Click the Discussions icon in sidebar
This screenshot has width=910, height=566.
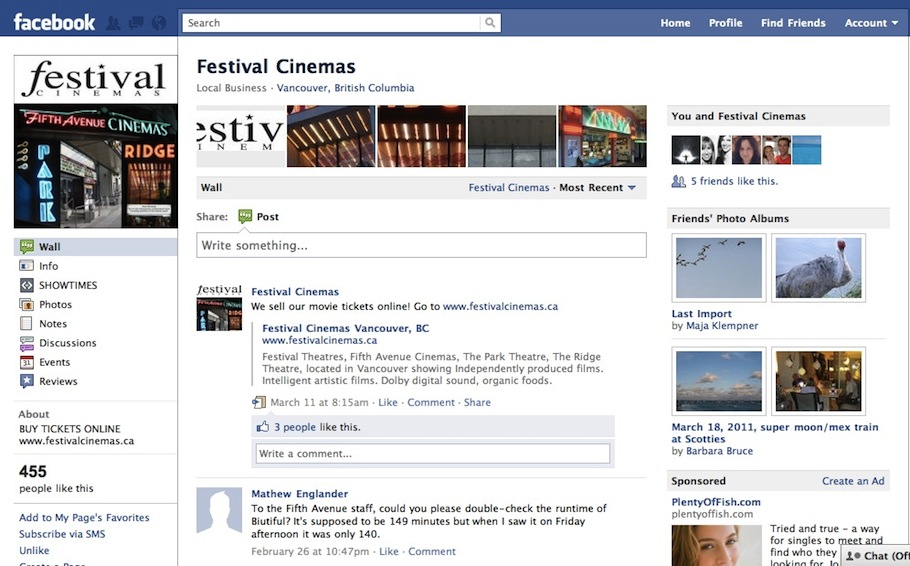(x=27, y=343)
